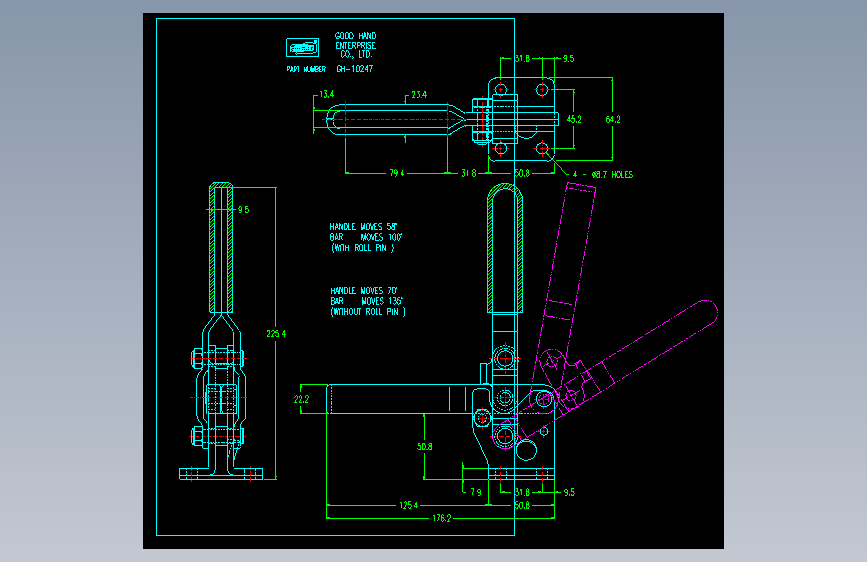Click the 'PART NUMBER' label

click(x=306, y=69)
